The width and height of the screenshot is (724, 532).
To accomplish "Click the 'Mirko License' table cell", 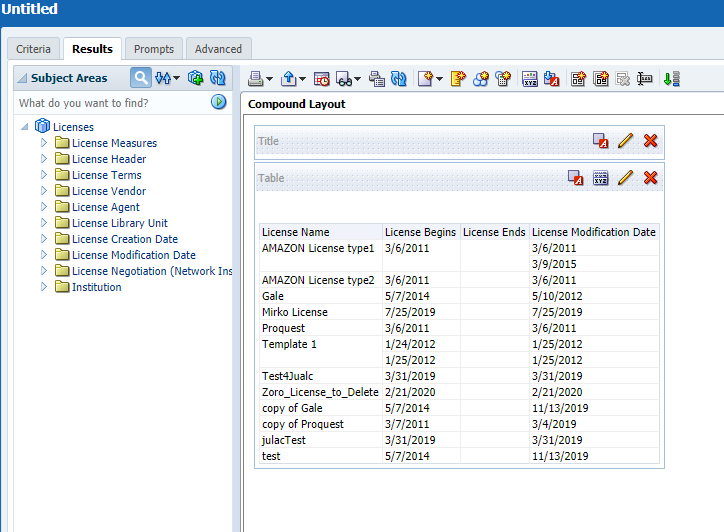I will [x=321, y=312].
